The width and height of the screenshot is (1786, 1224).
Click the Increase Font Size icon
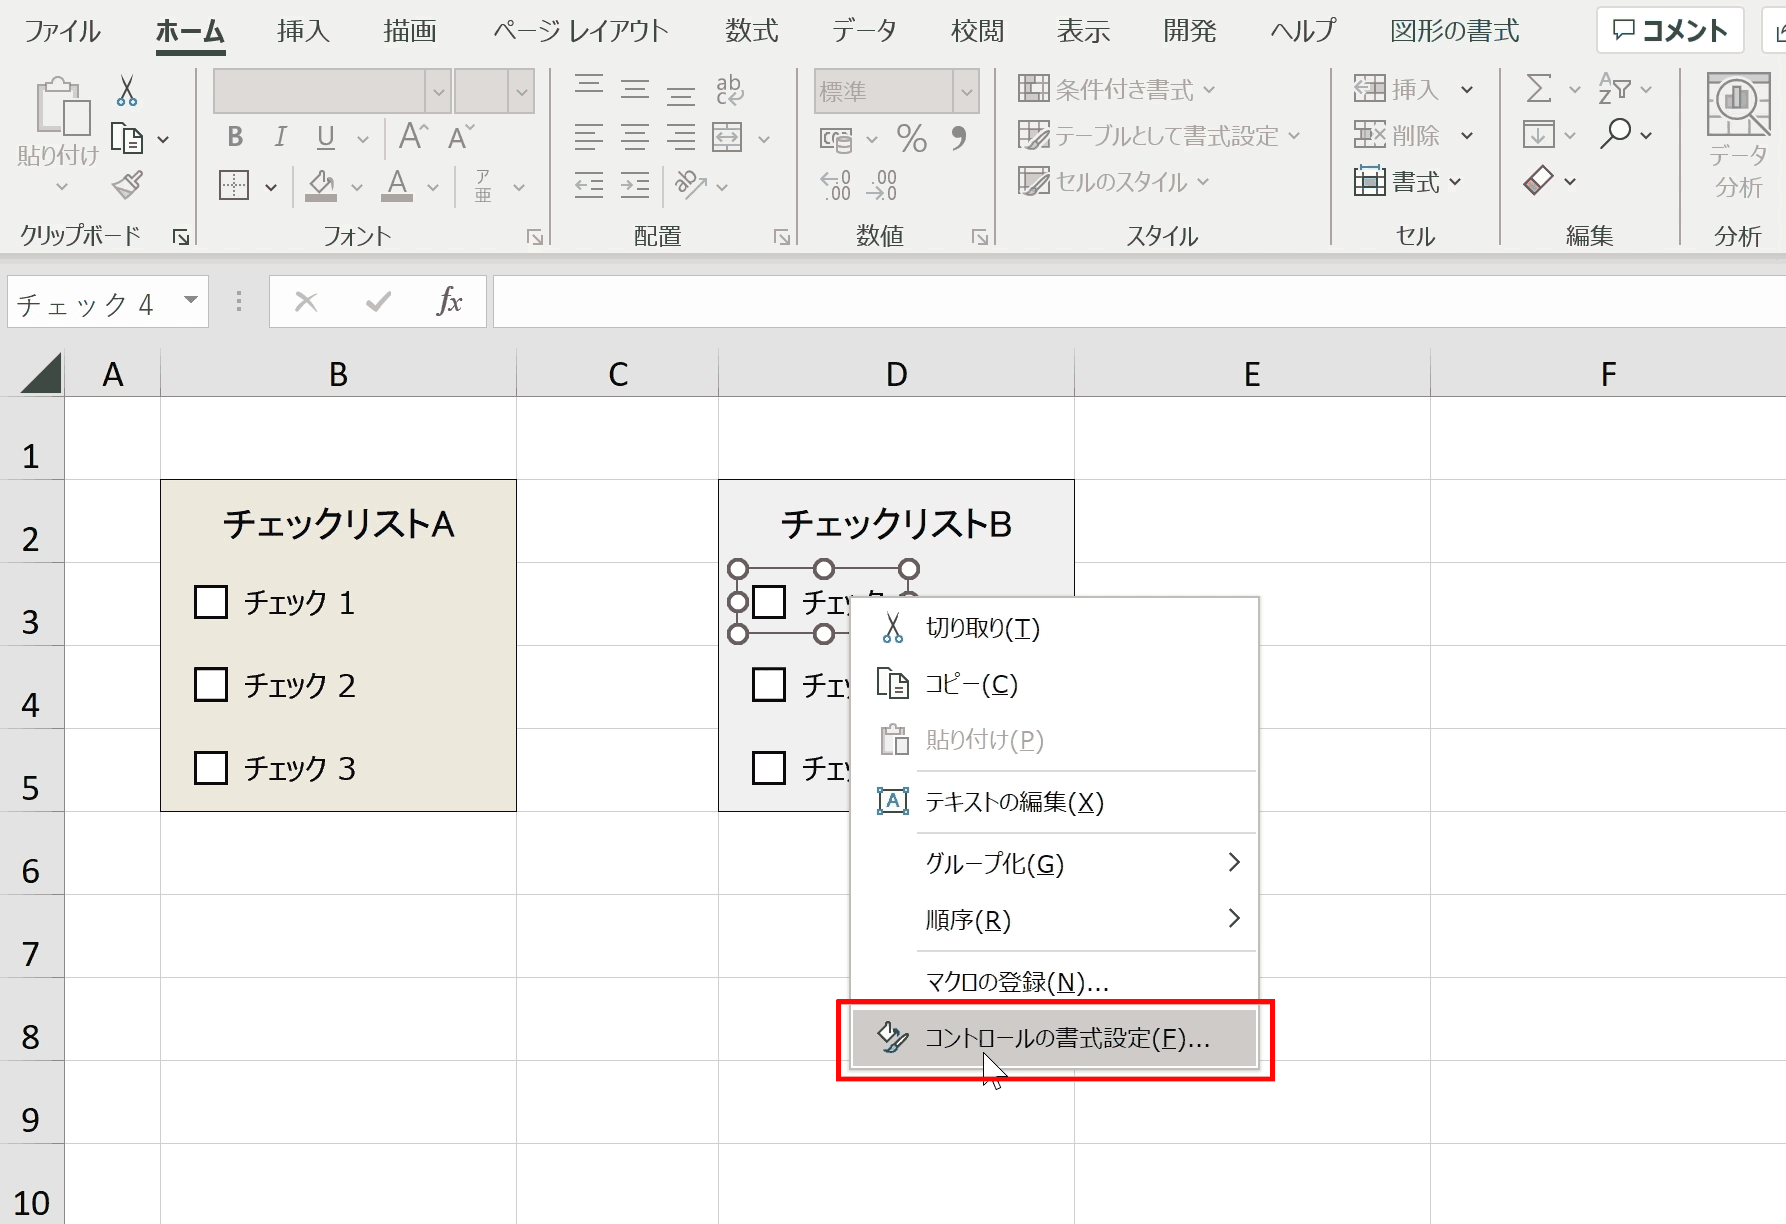click(413, 136)
